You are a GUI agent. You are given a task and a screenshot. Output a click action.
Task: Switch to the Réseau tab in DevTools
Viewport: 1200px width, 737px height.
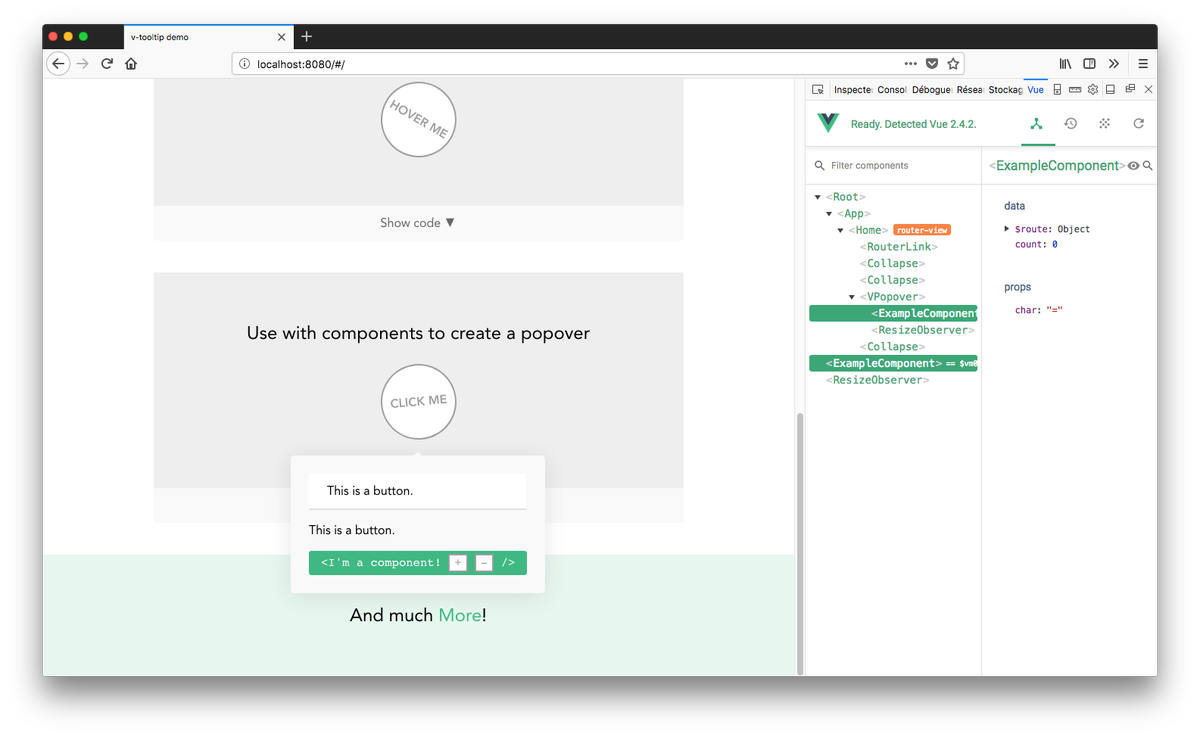tap(969, 89)
